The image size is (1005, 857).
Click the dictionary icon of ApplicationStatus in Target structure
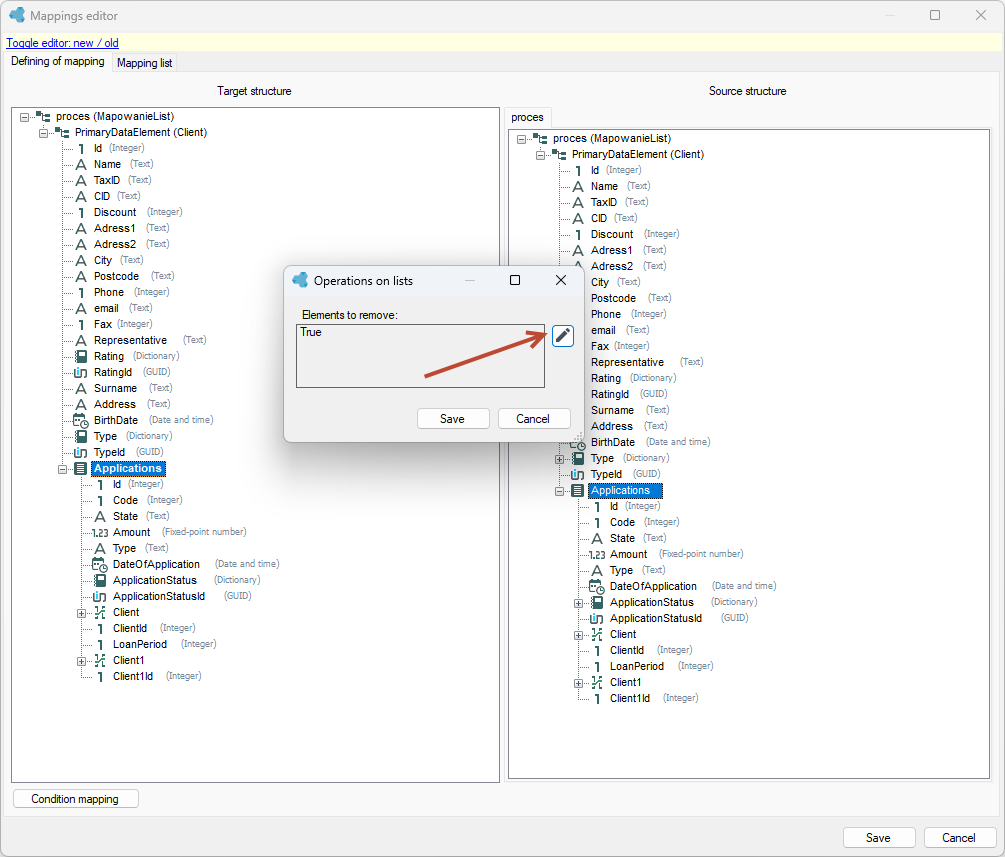coord(100,580)
